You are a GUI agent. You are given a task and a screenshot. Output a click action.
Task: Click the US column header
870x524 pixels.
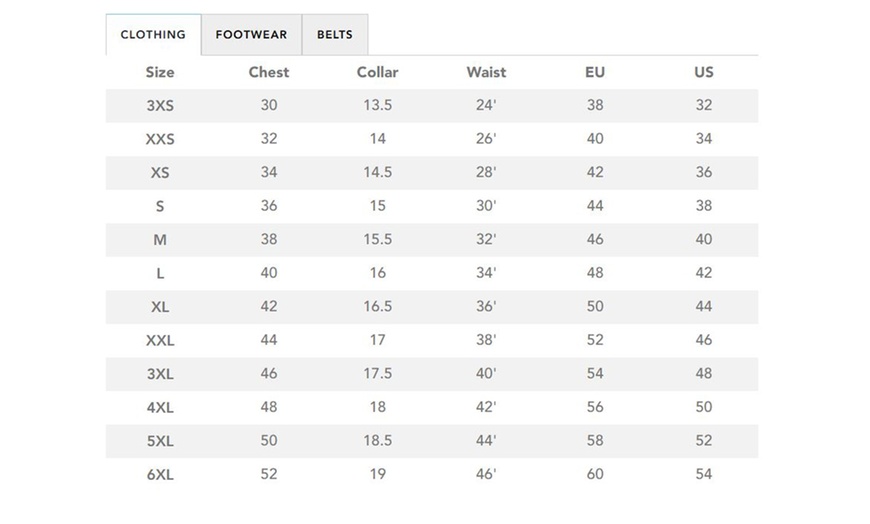point(704,72)
